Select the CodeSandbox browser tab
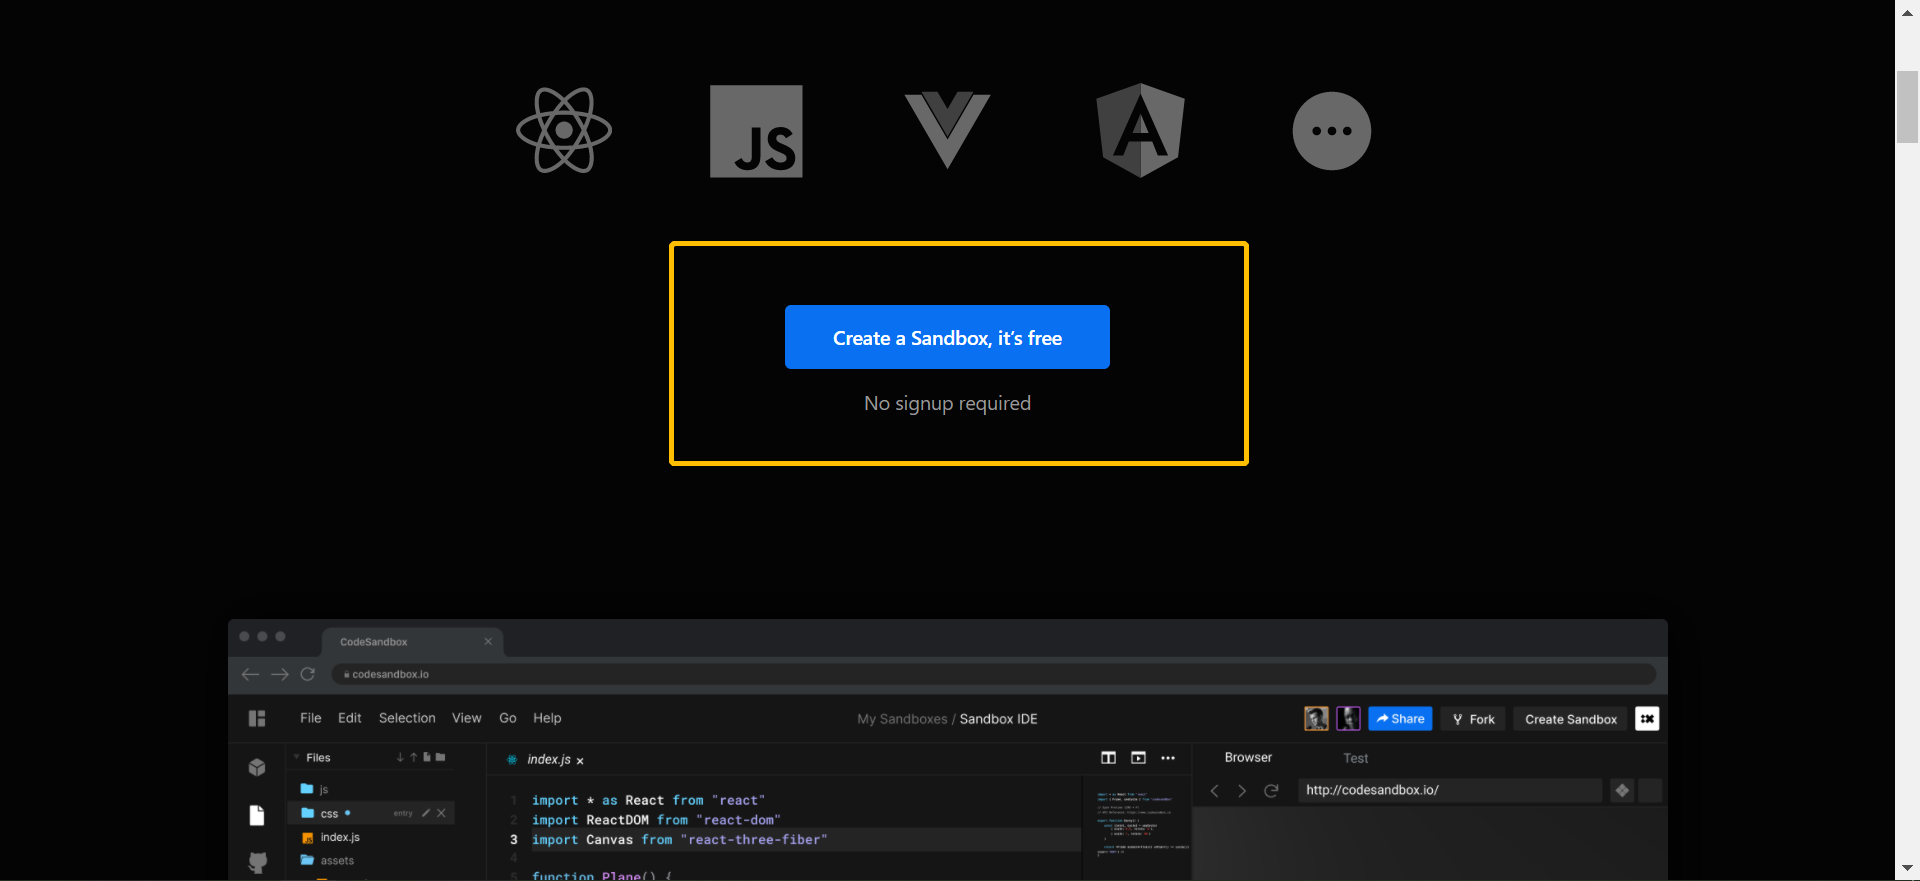The width and height of the screenshot is (1920, 881). 412,642
